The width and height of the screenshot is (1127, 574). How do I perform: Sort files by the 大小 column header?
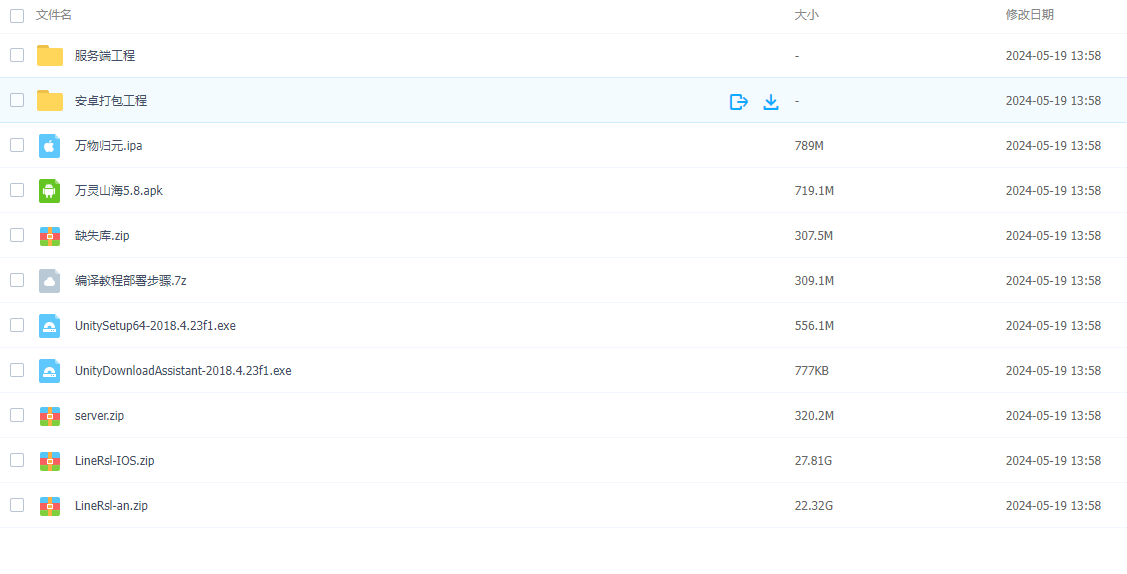[806, 14]
